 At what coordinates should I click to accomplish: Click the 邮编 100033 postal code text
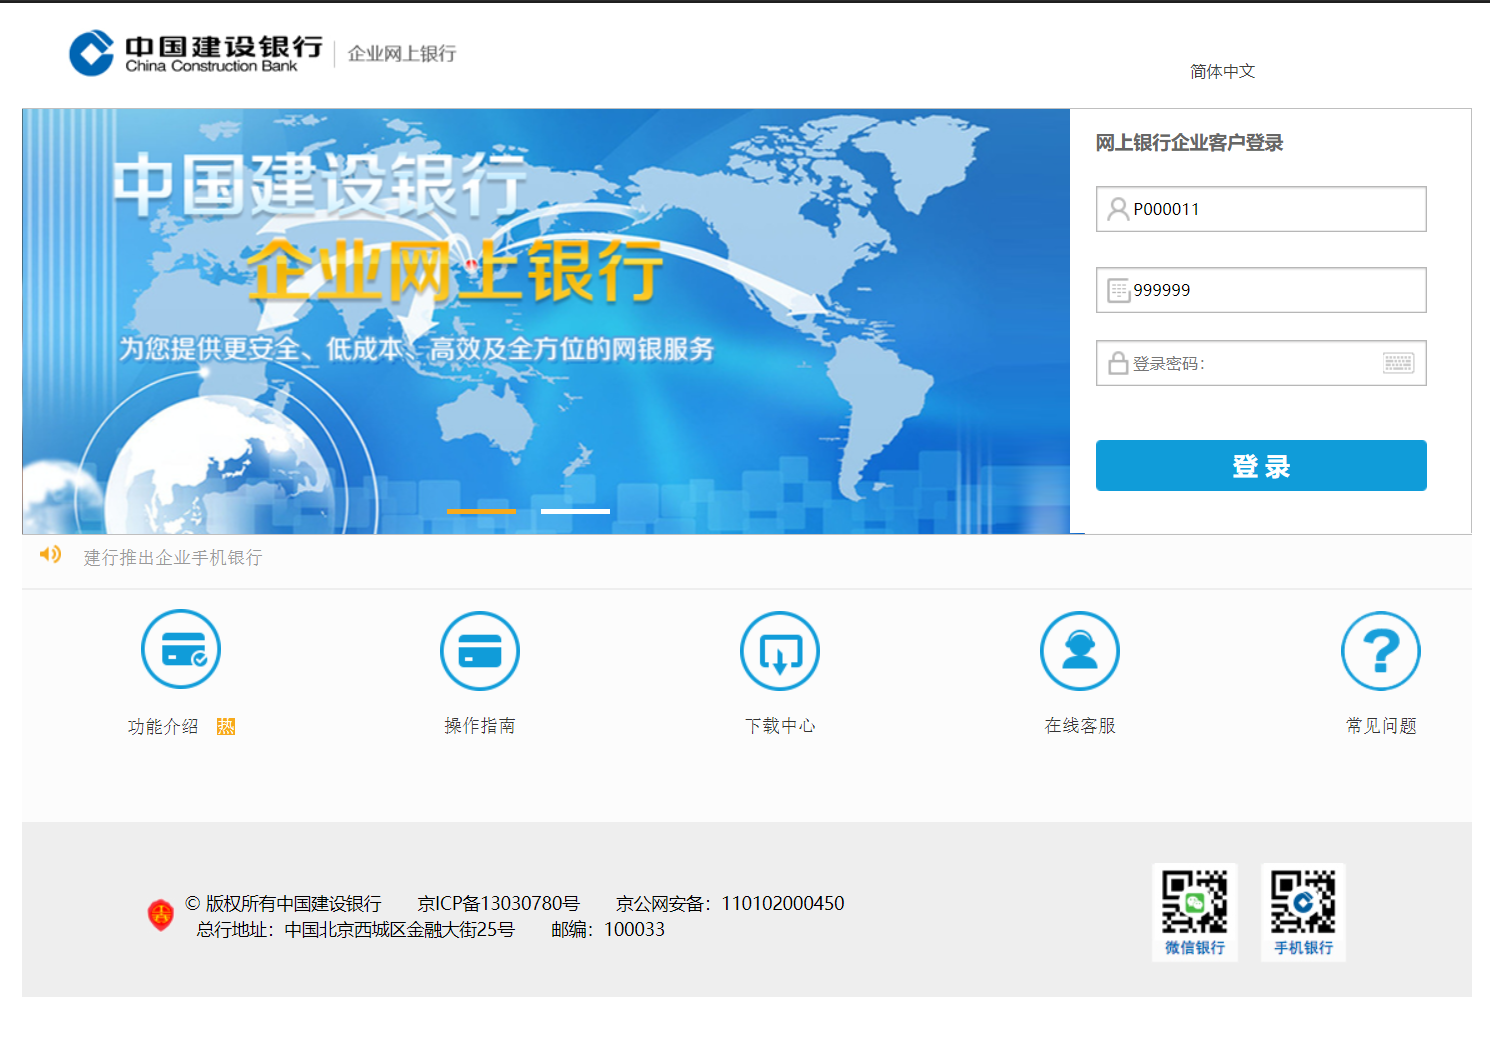coord(608,929)
